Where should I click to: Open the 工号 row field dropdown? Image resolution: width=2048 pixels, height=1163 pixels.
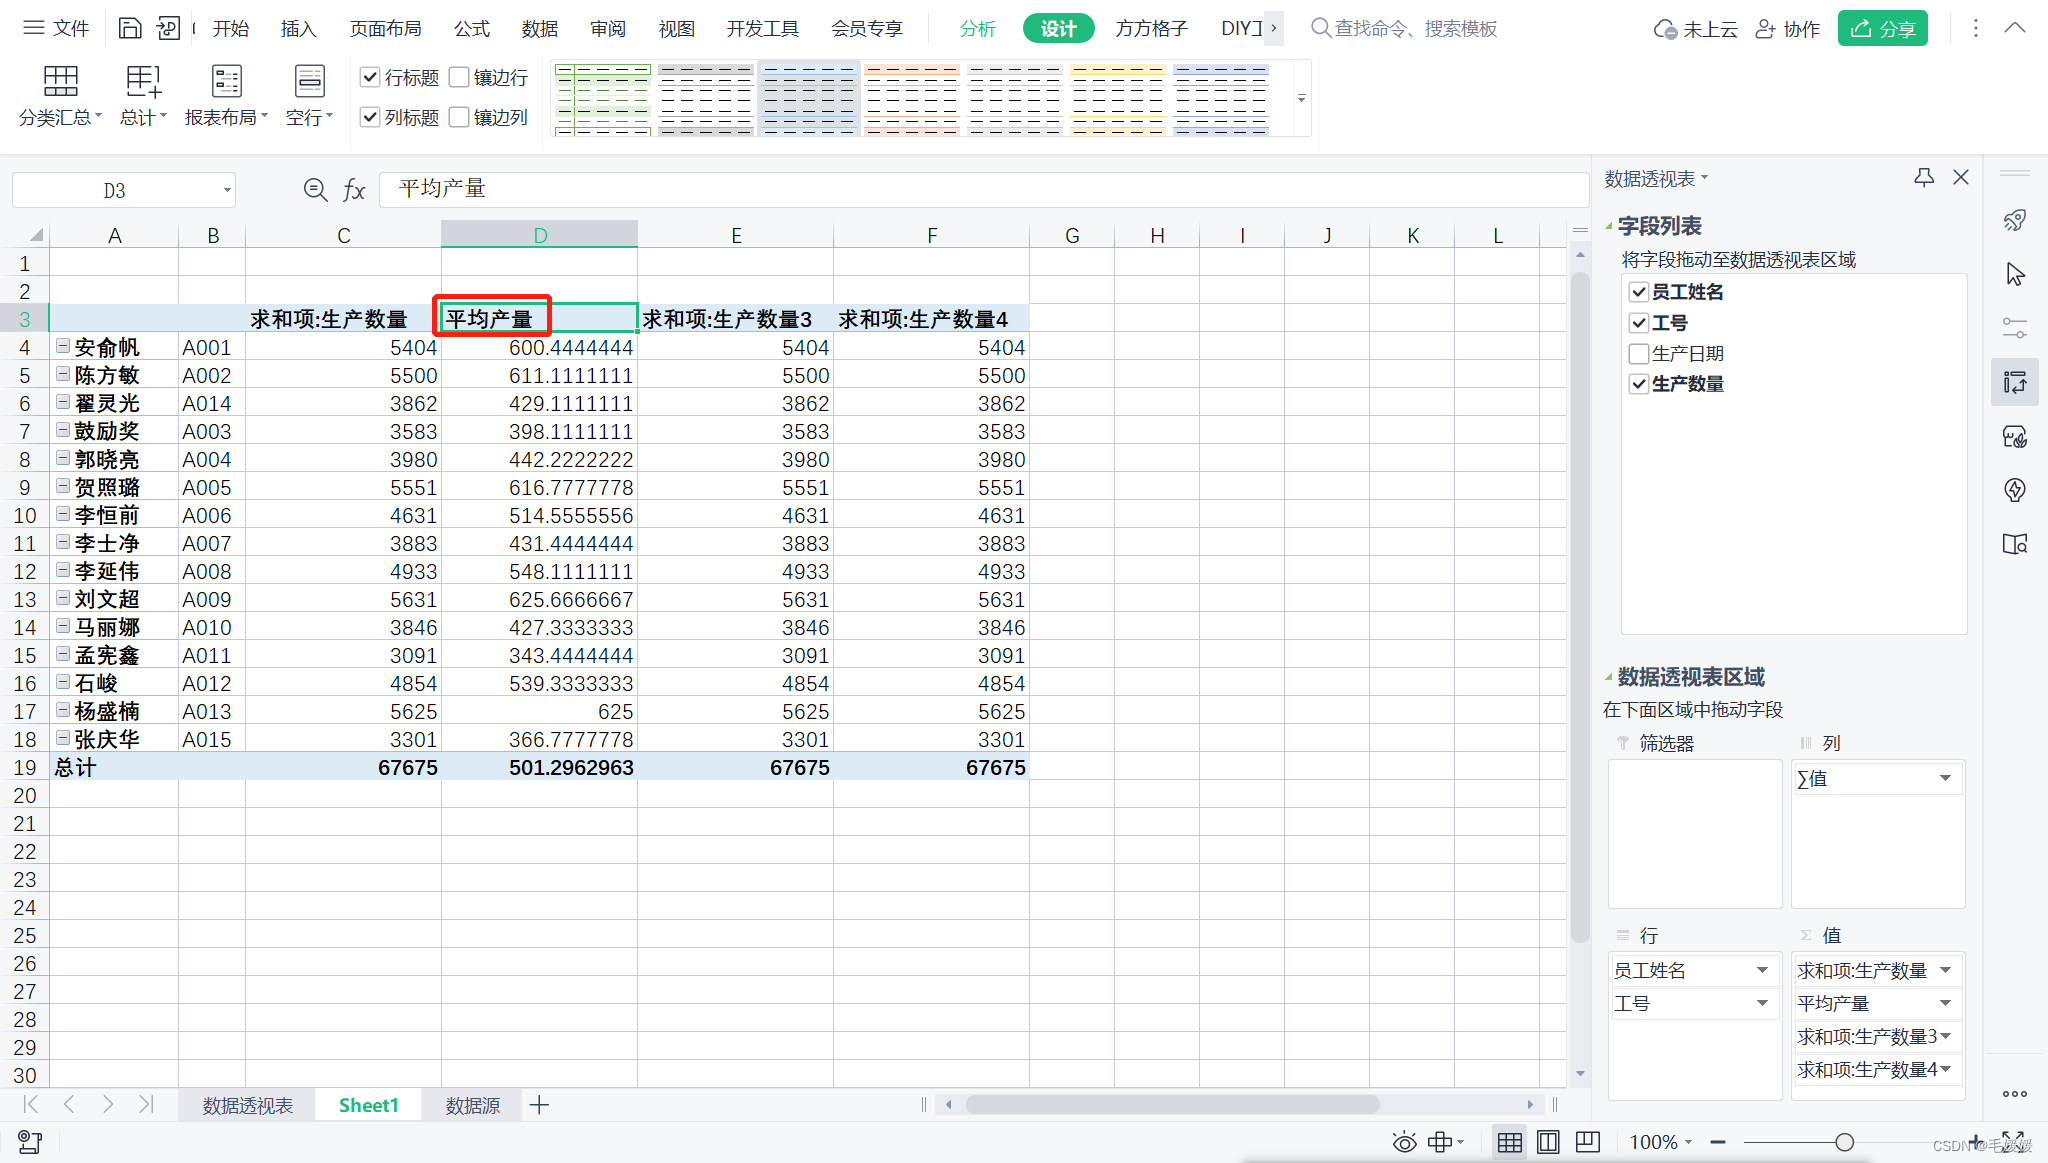pyautogui.click(x=1762, y=1003)
